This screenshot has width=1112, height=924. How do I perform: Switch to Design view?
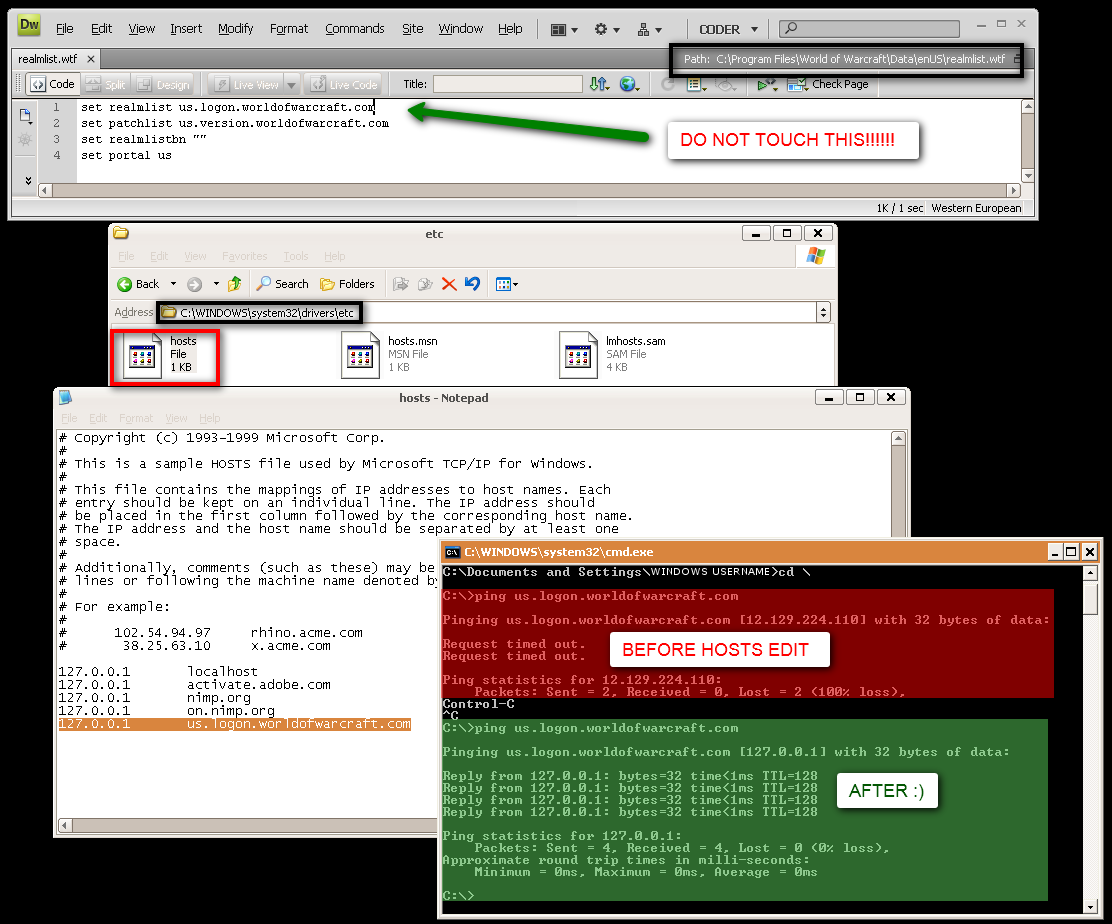pos(163,85)
